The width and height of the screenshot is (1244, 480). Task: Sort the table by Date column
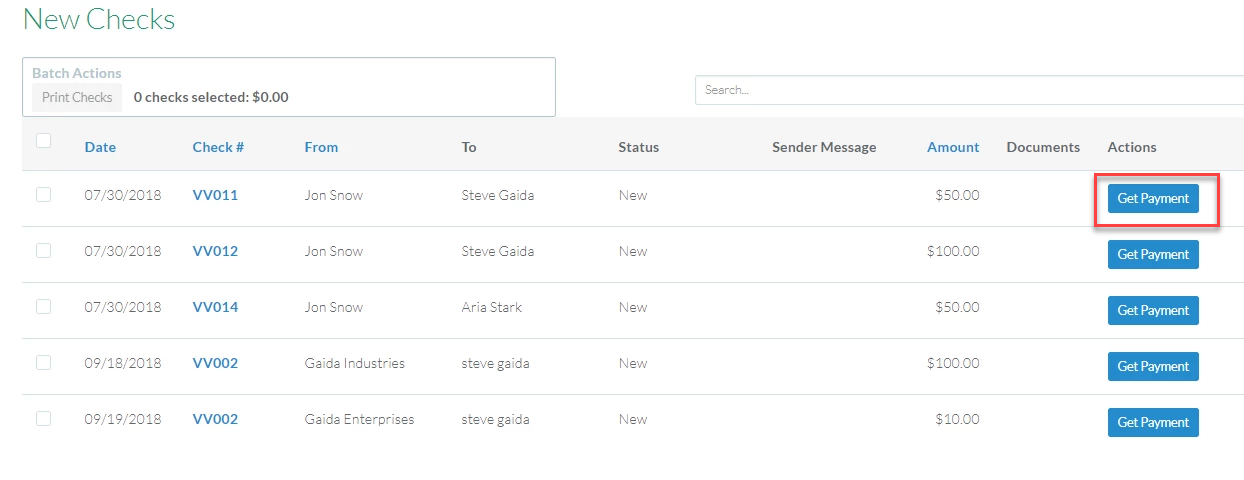(100, 147)
